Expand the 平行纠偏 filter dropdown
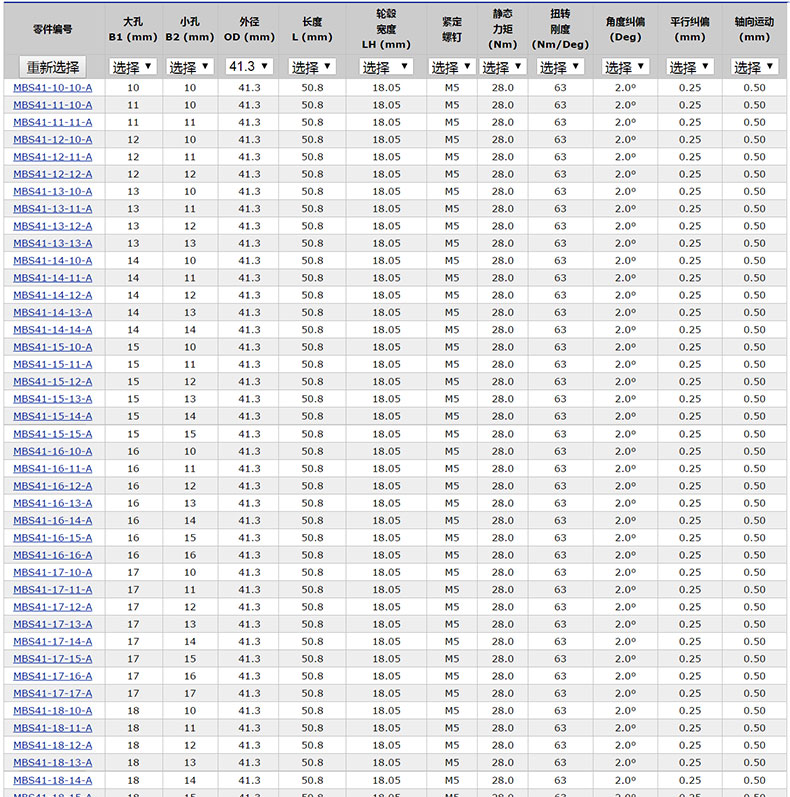Screen dimensions: 790x797 (x=690, y=67)
